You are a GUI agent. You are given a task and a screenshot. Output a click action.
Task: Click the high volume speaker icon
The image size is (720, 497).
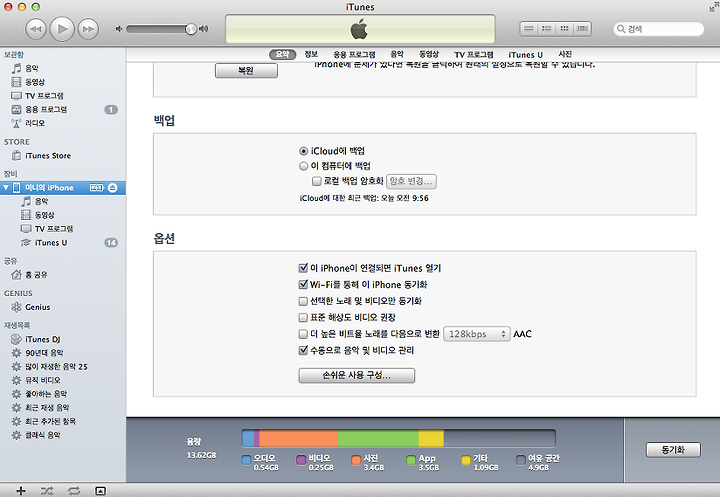coord(203,29)
